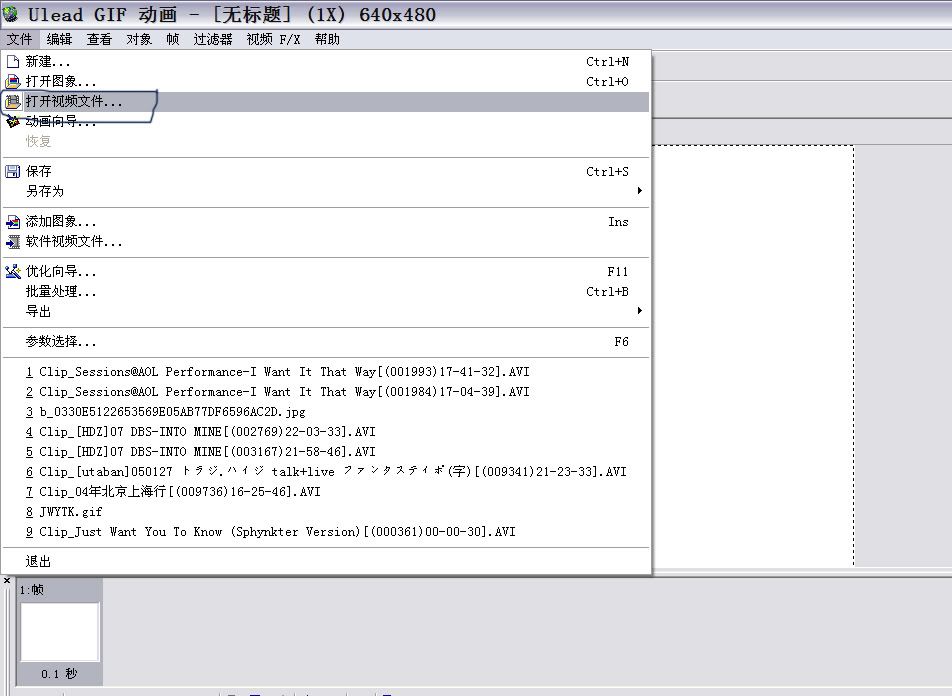Open recent file 2 ending 17-04-39.AVI
Screen dimensions: 952x696
(326, 392)
